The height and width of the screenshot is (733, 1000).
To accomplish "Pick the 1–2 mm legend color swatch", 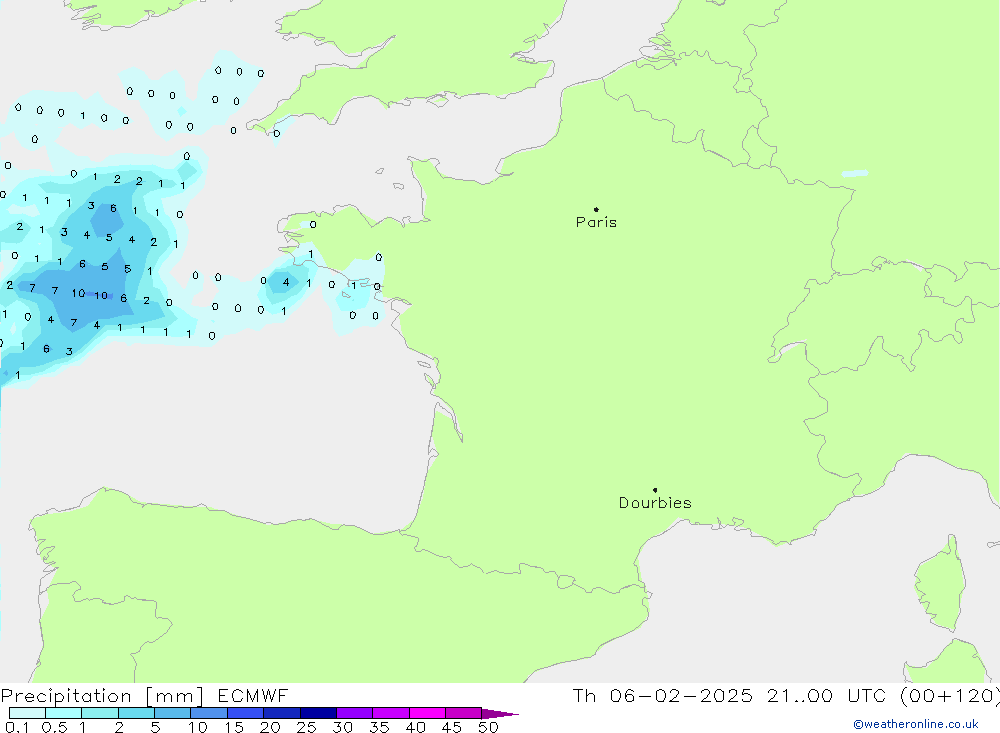I will pyautogui.click(x=100, y=713).
